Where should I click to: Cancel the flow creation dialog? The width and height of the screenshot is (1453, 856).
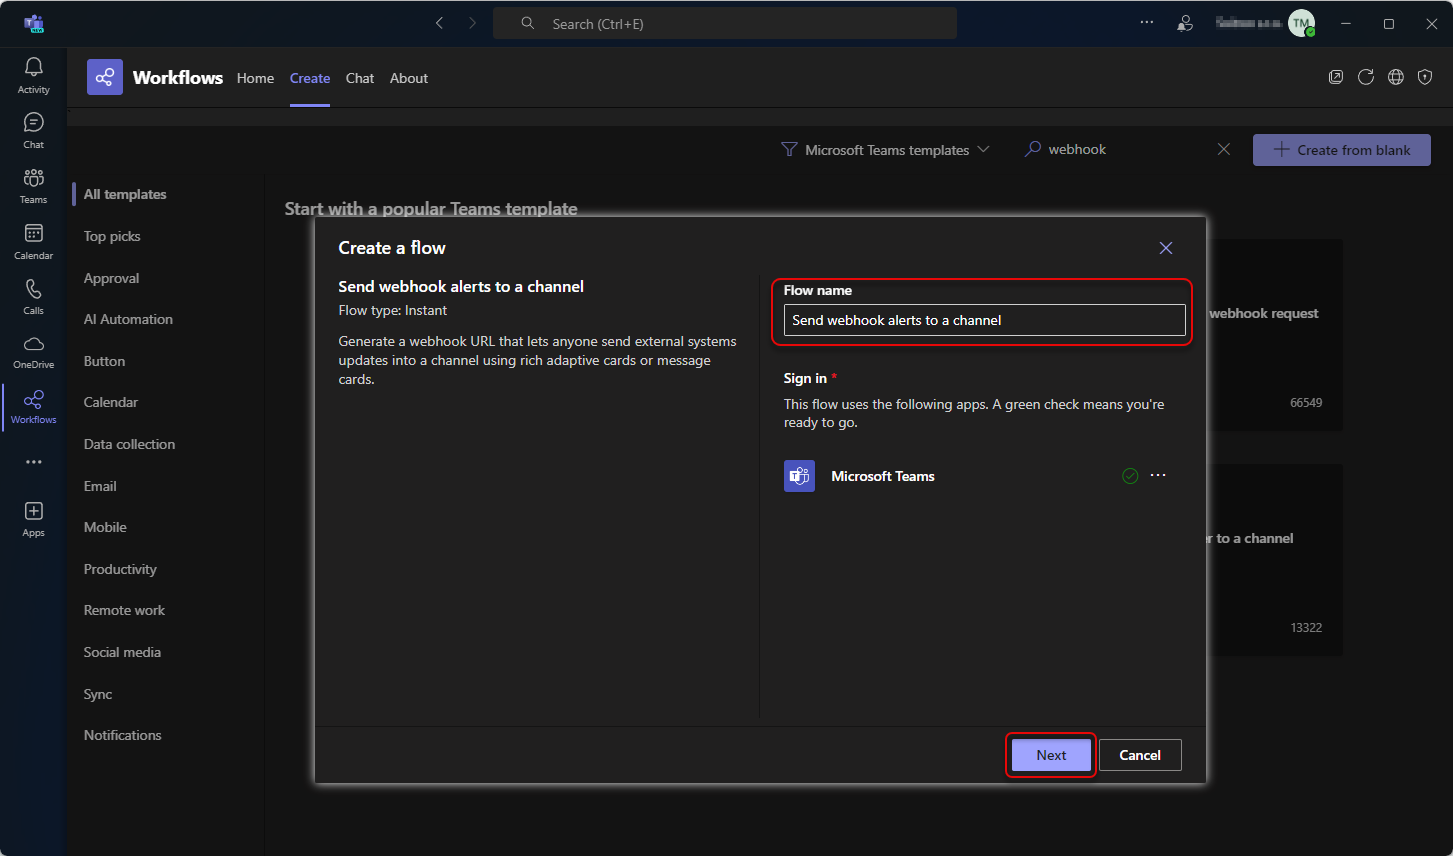(x=1139, y=755)
